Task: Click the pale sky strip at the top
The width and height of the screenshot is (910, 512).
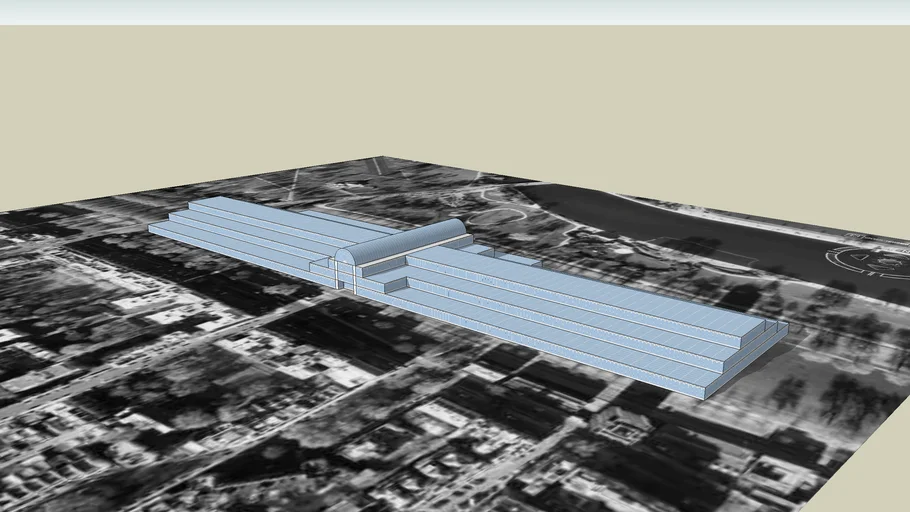Action: pyautogui.click(x=450, y=10)
